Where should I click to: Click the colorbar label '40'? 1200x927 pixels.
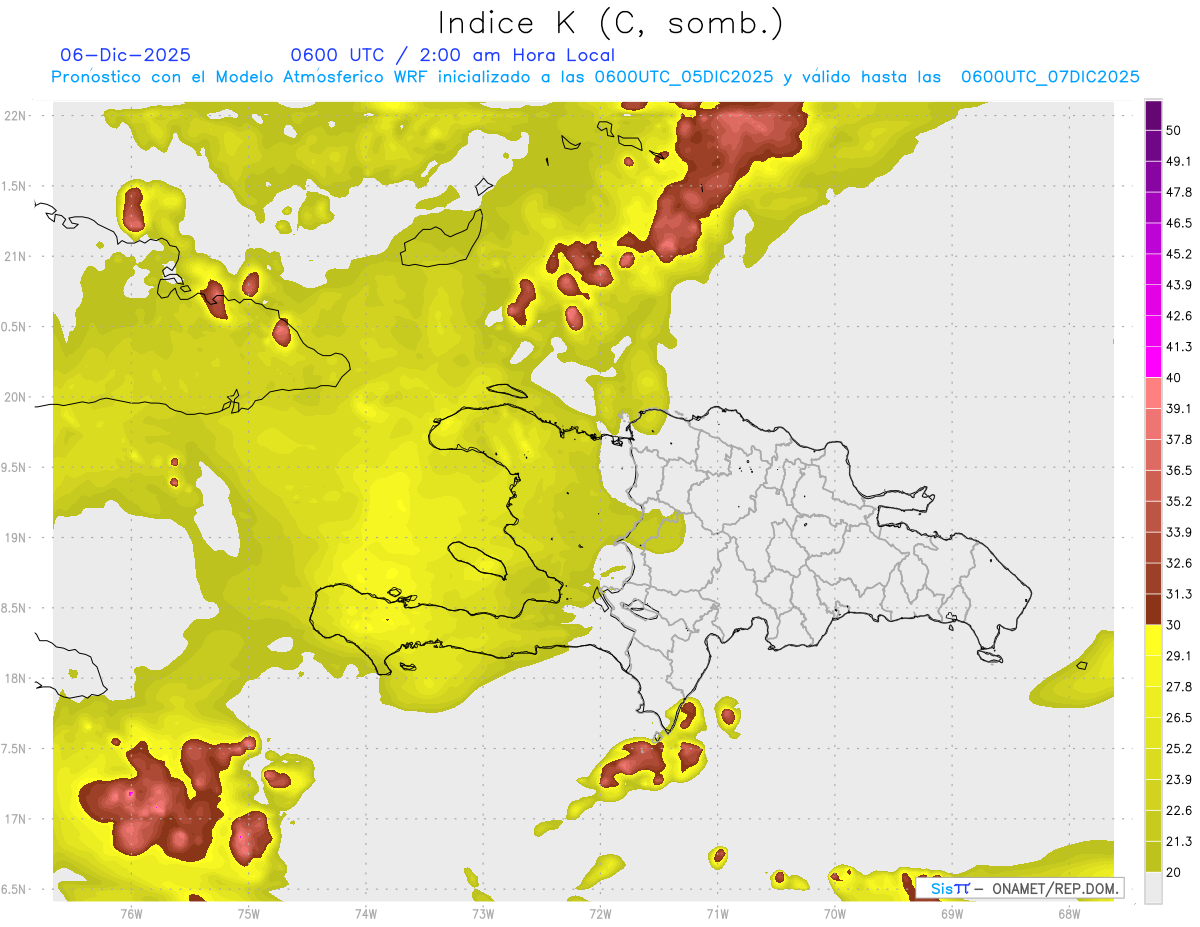coord(1174,378)
